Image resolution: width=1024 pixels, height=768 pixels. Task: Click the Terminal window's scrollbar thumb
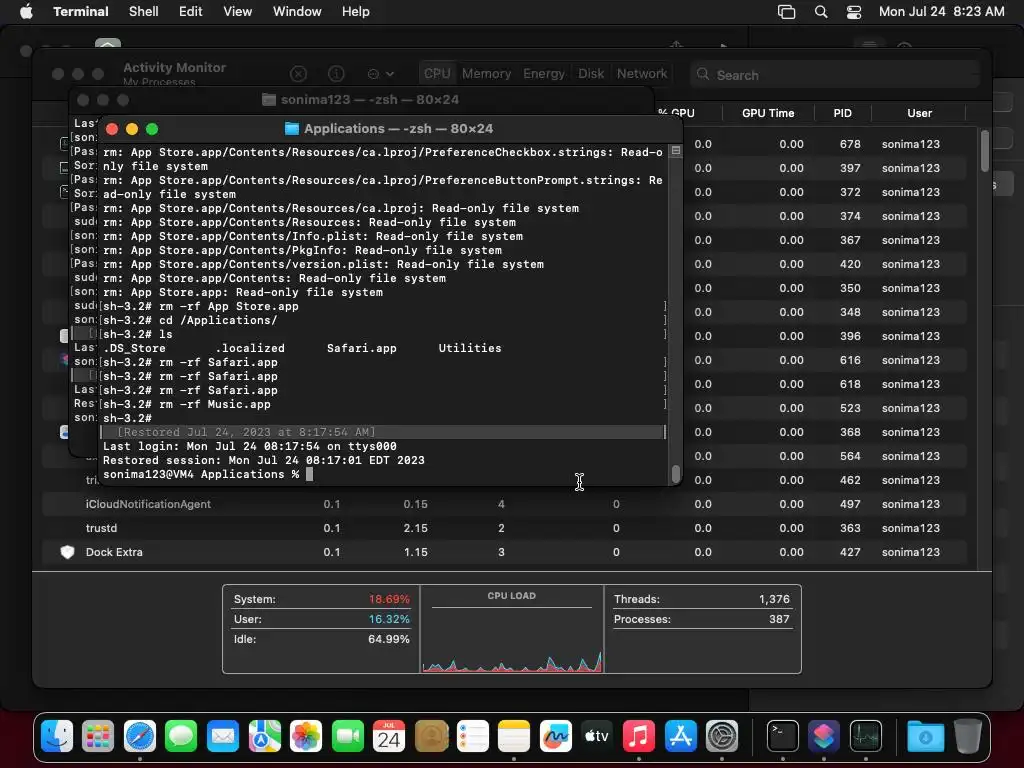coord(675,473)
